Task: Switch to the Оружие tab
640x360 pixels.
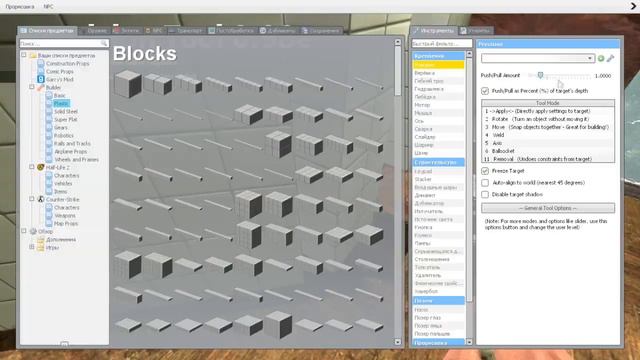Action: (93, 31)
